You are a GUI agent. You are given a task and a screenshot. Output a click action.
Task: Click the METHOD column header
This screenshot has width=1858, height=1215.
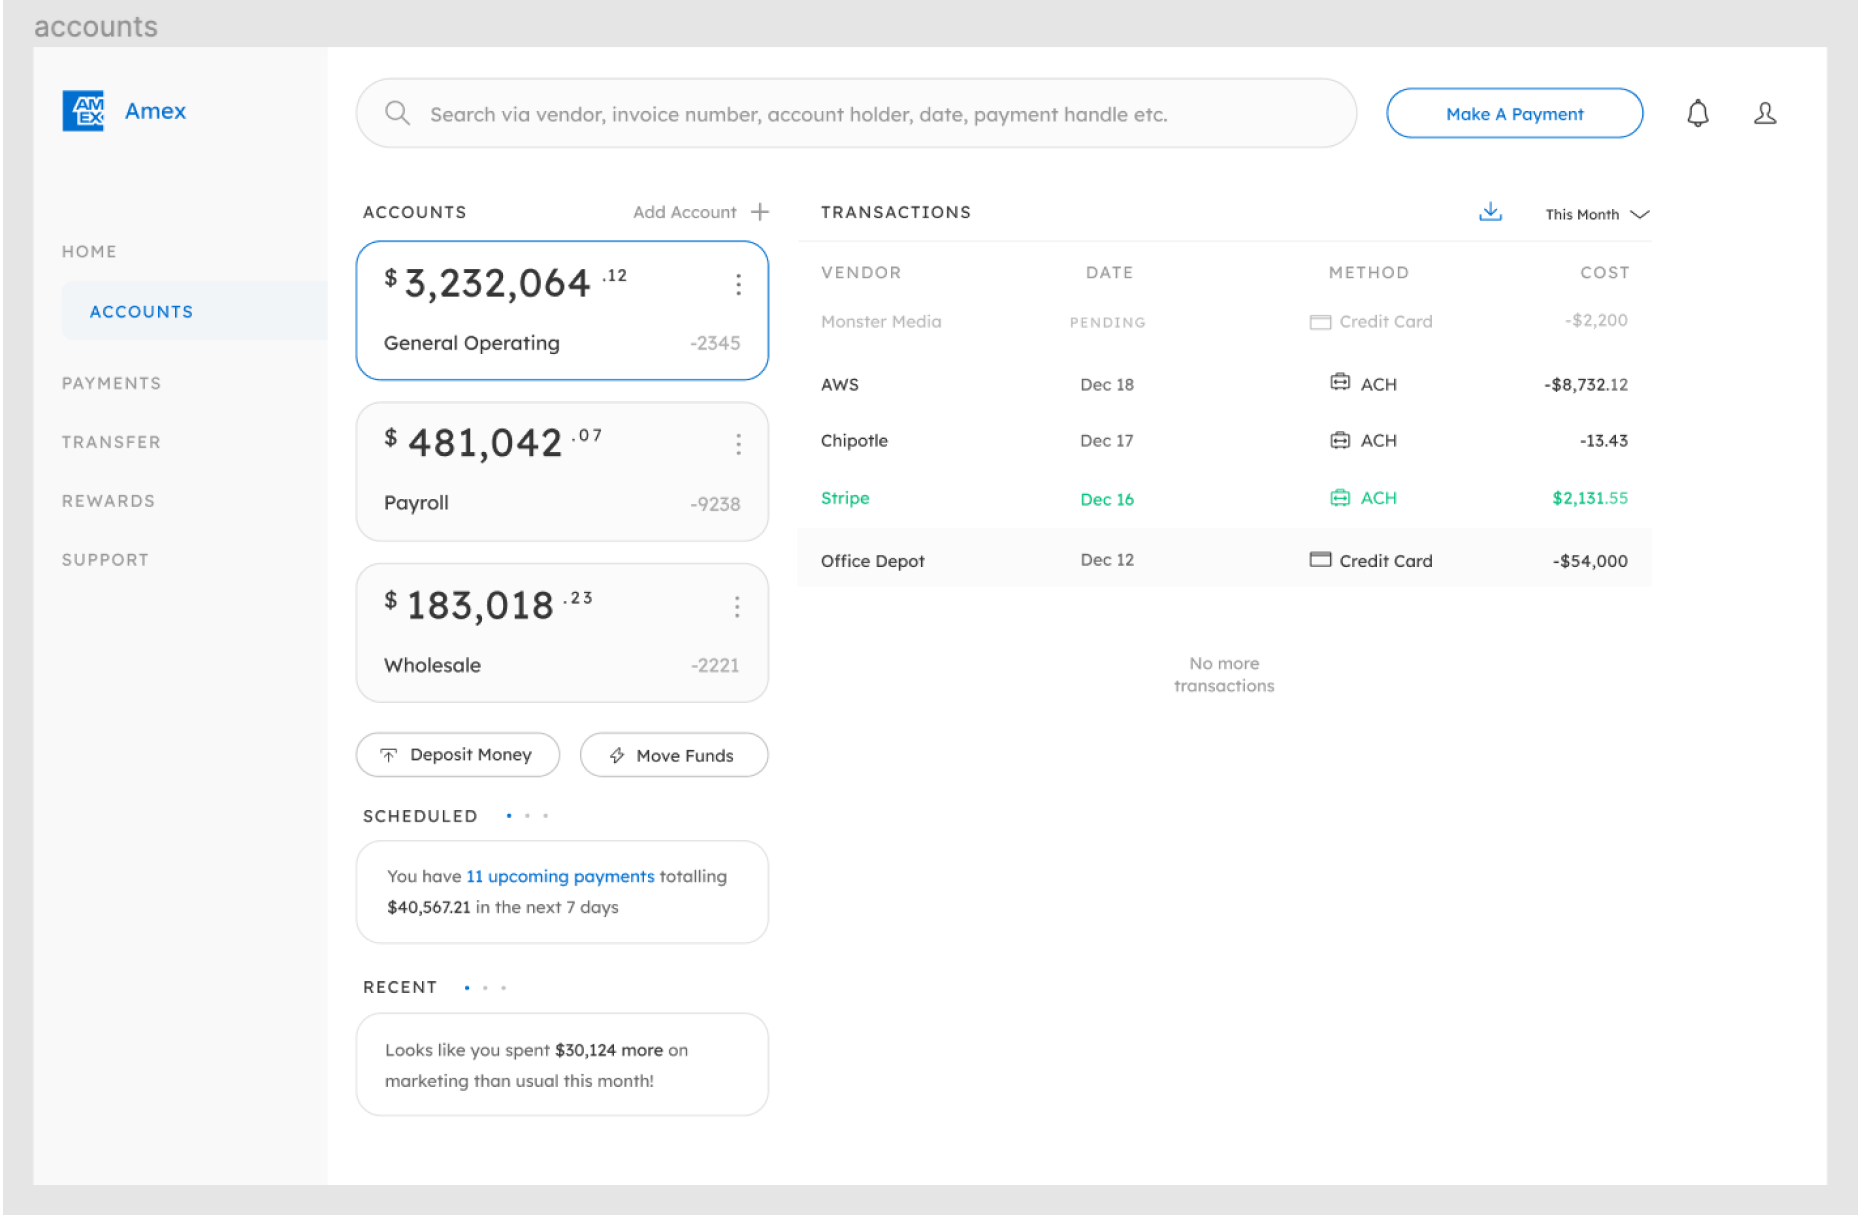pos(1368,273)
